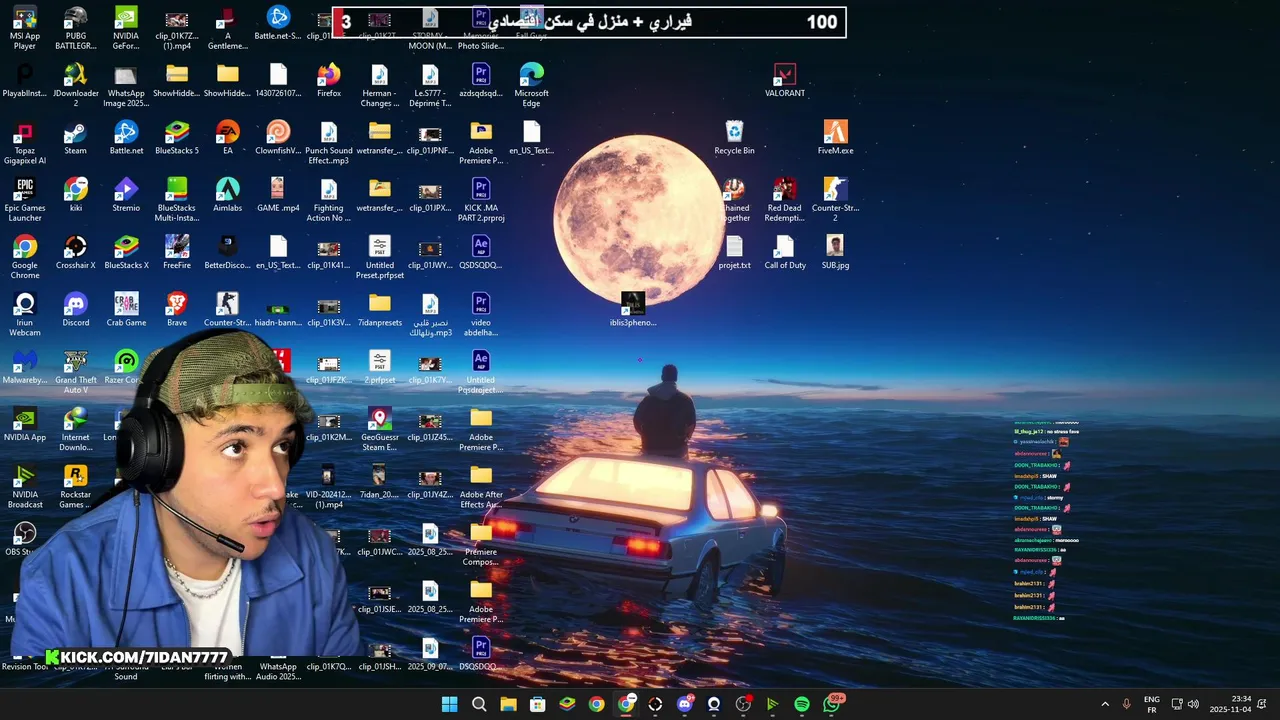Open the Google Chrome desktop shortcut
This screenshot has height=720, width=1280.
click(25, 257)
